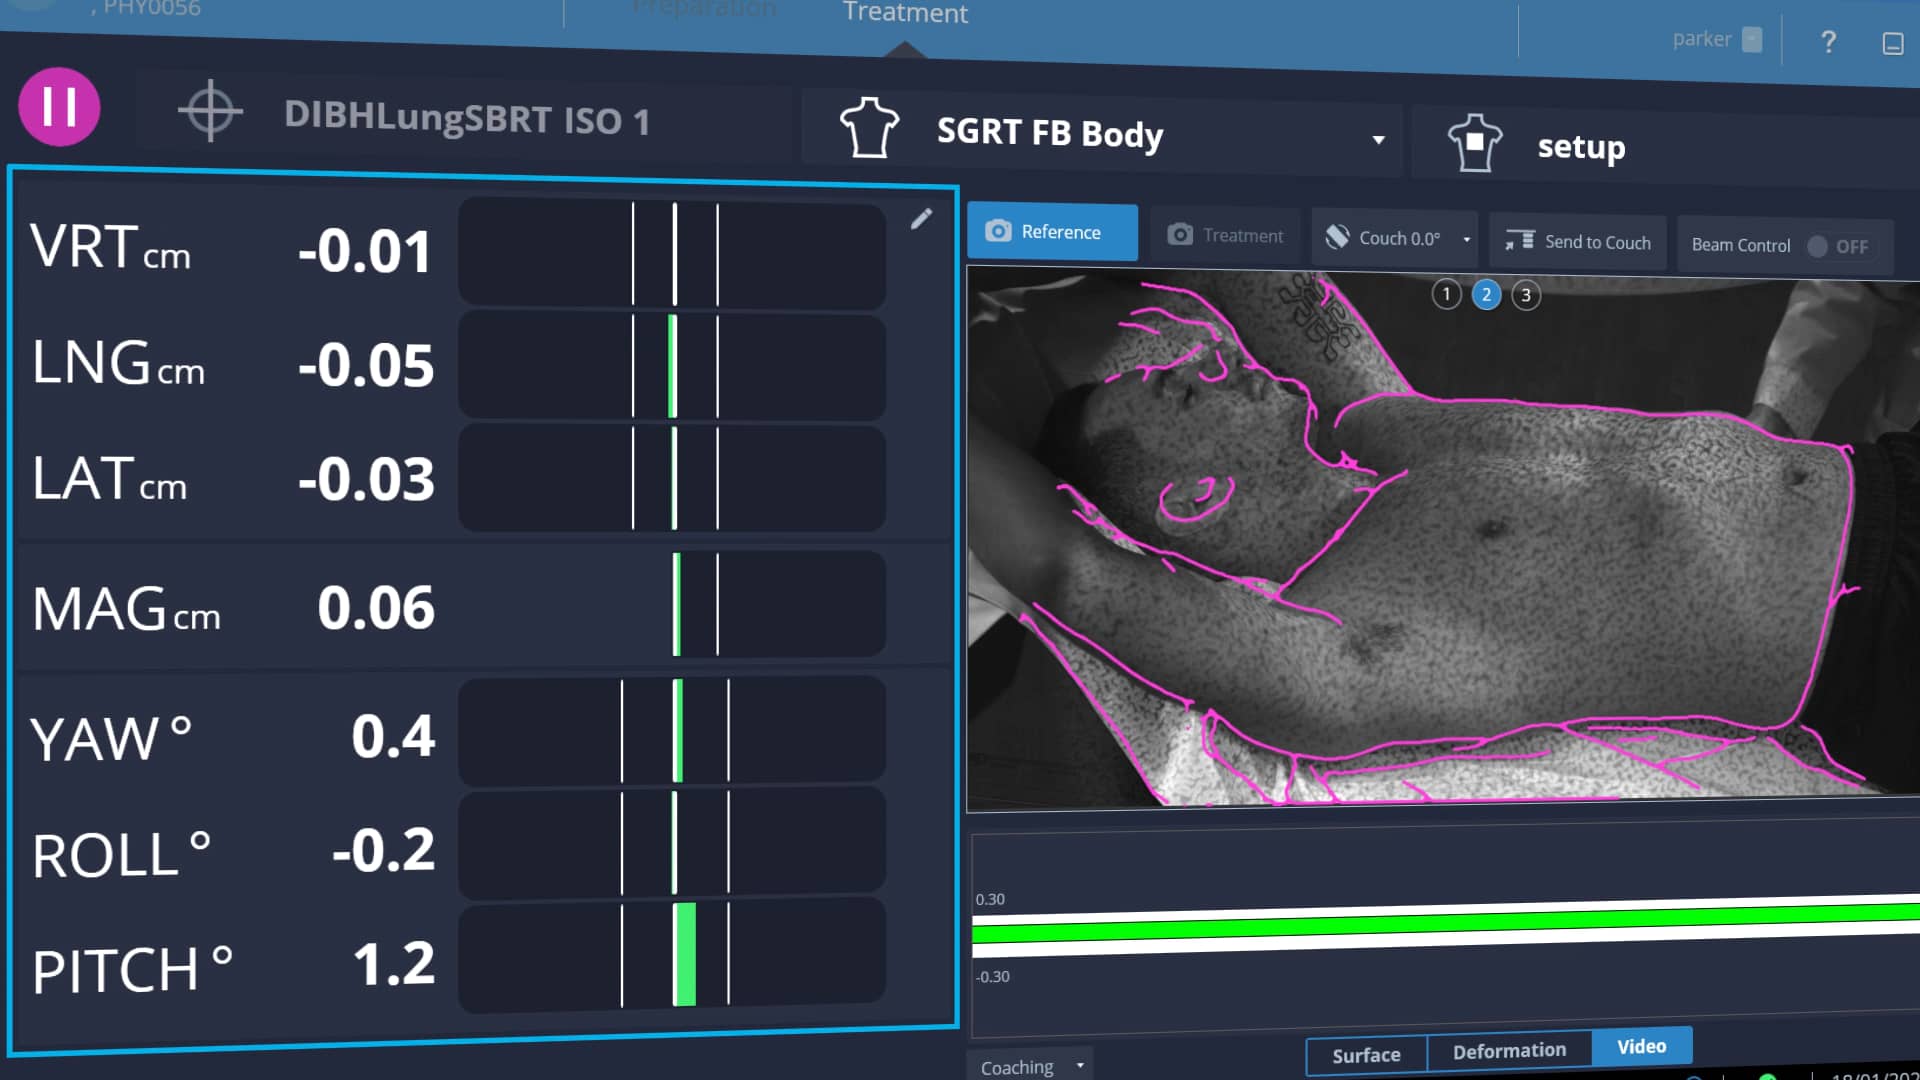Click the YAW value 0.4
The height and width of the screenshot is (1080, 1920).
393,736
